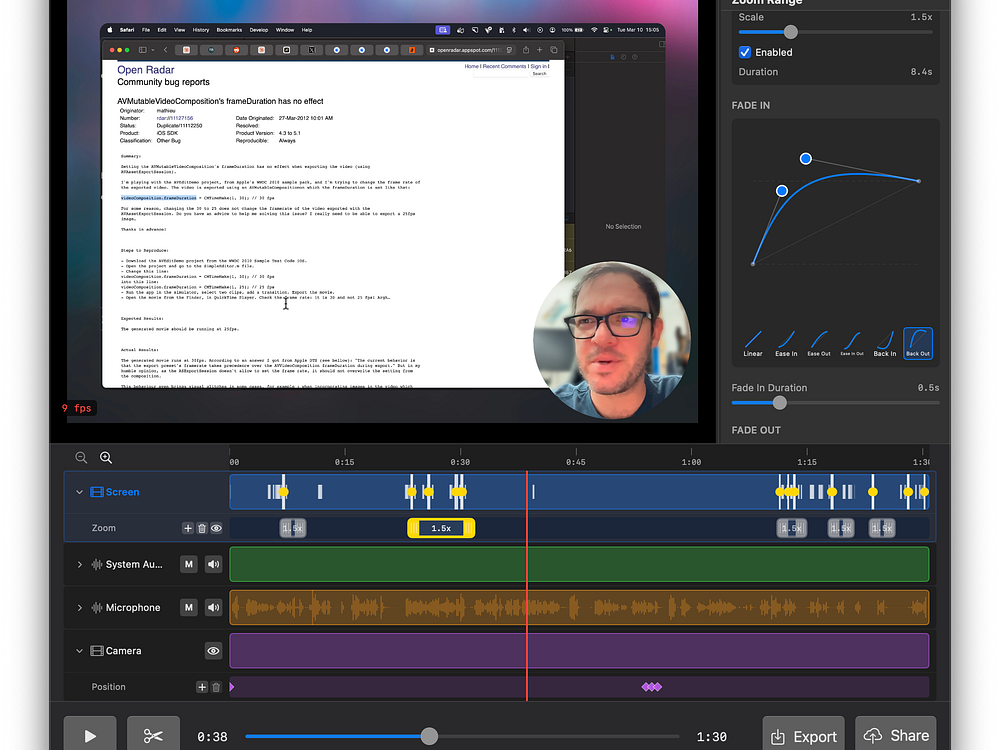Click the 0:45 timeline ruler mark
Image resolution: width=1000 pixels, height=750 pixels.
click(x=576, y=462)
